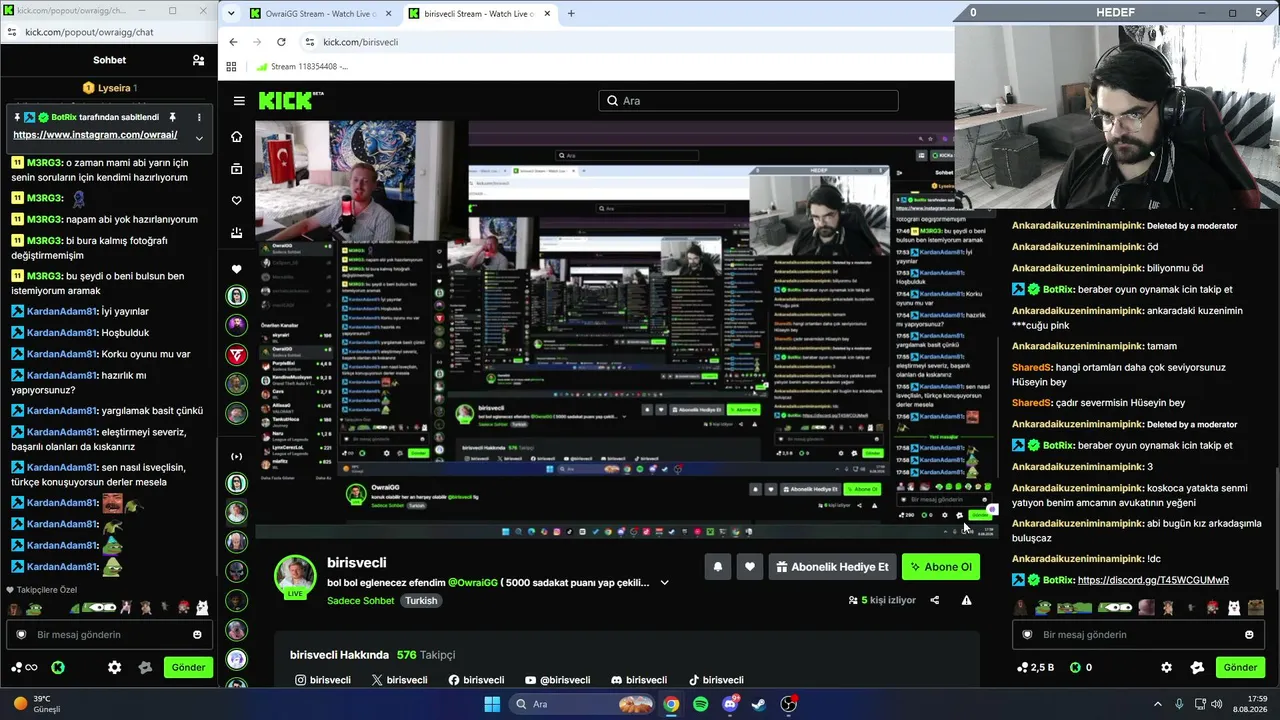Reload the birisvecli page

pos(281,42)
